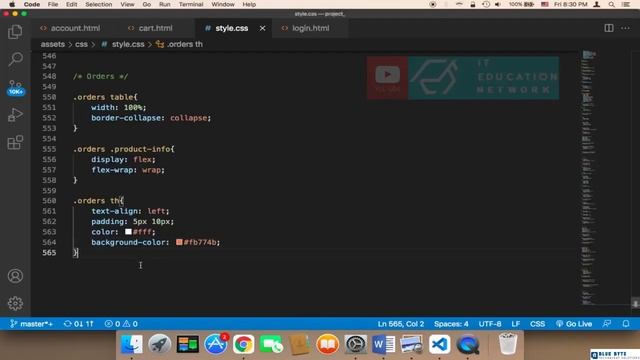Open System Preferences from the Dock
The height and width of the screenshot is (360, 640).
pos(355,344)
